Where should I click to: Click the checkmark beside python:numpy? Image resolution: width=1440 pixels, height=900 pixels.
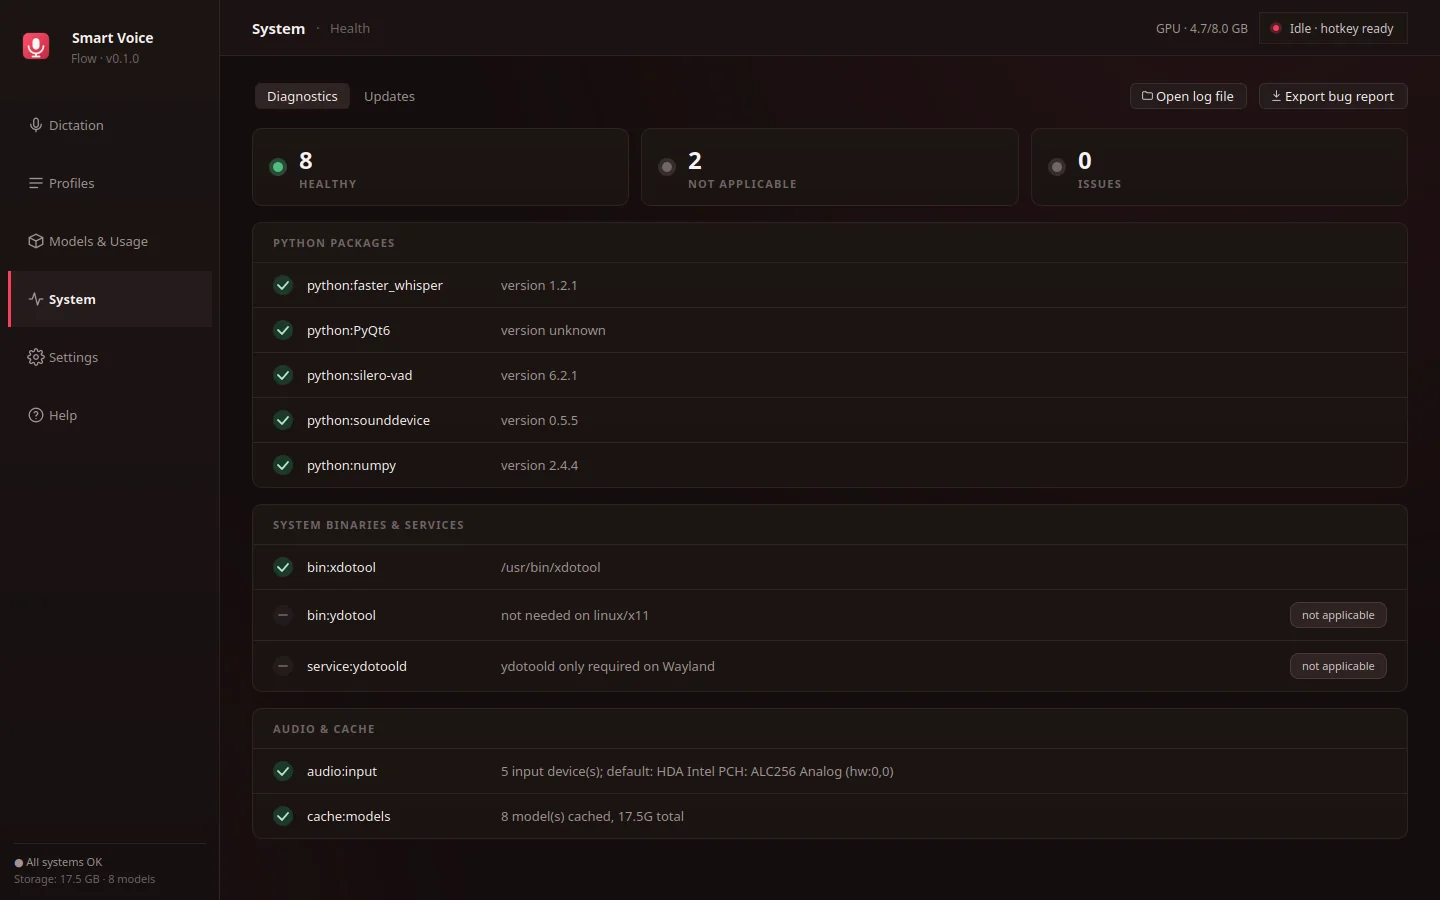(283, 465)
